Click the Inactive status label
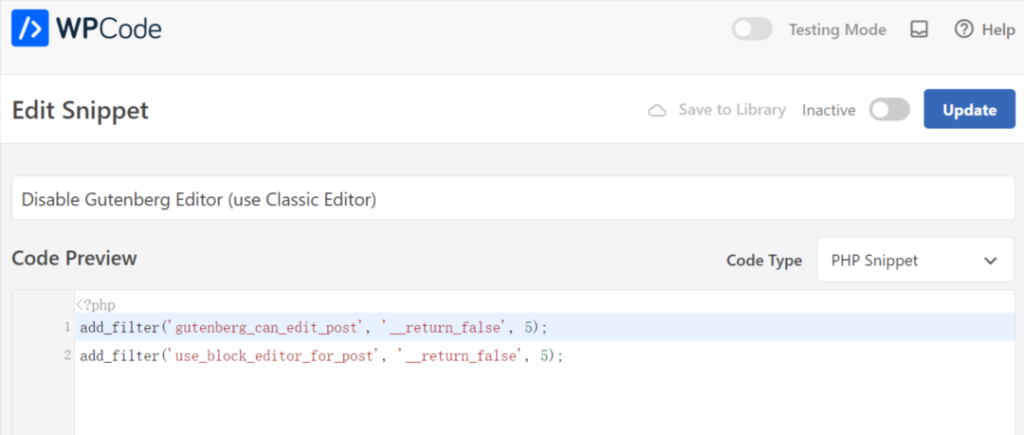This screenshot has width=1024, height=435. click(829, 110)
